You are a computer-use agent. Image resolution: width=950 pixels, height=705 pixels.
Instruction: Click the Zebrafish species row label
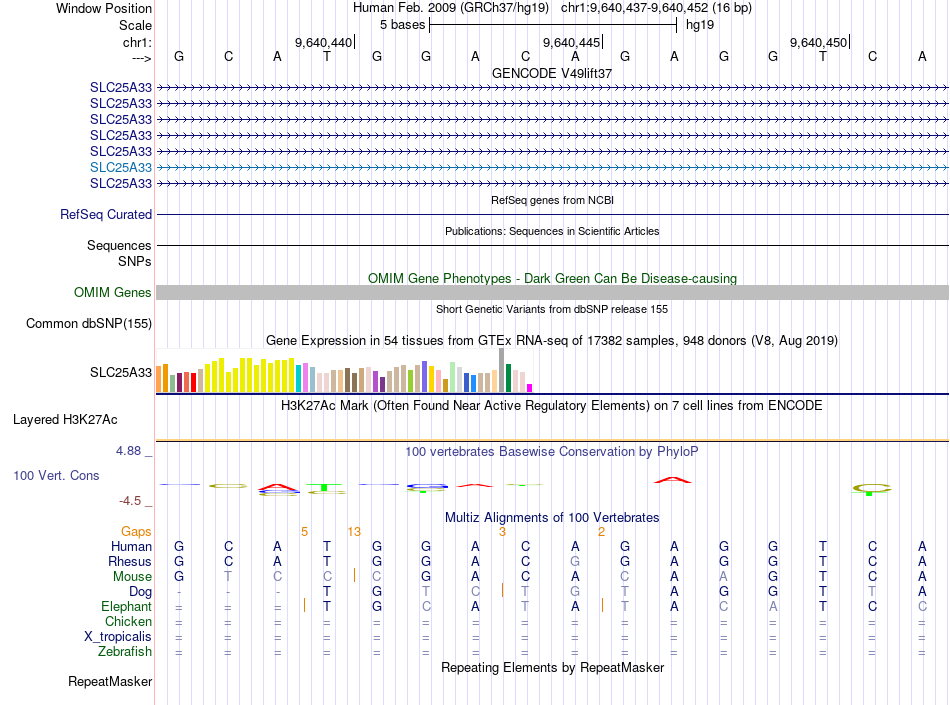coord(125,652)
